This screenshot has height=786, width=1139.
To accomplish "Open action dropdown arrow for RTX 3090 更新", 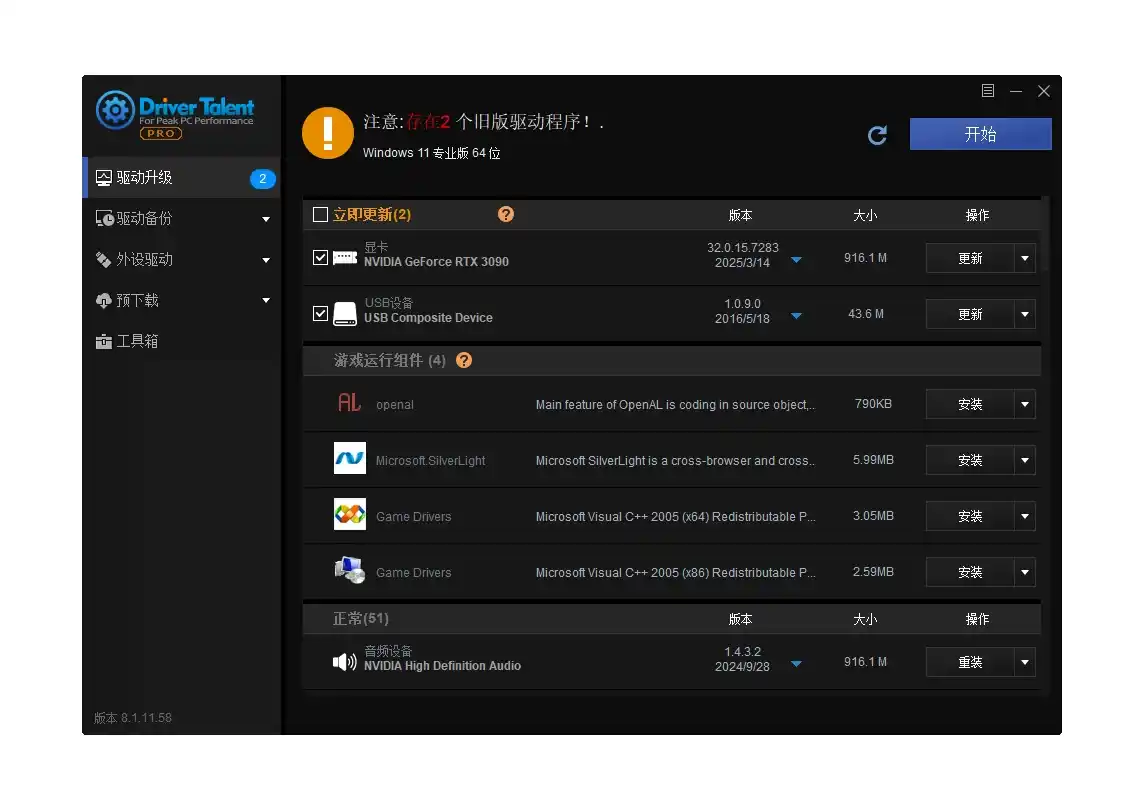I will click(x=1025, y=258).
